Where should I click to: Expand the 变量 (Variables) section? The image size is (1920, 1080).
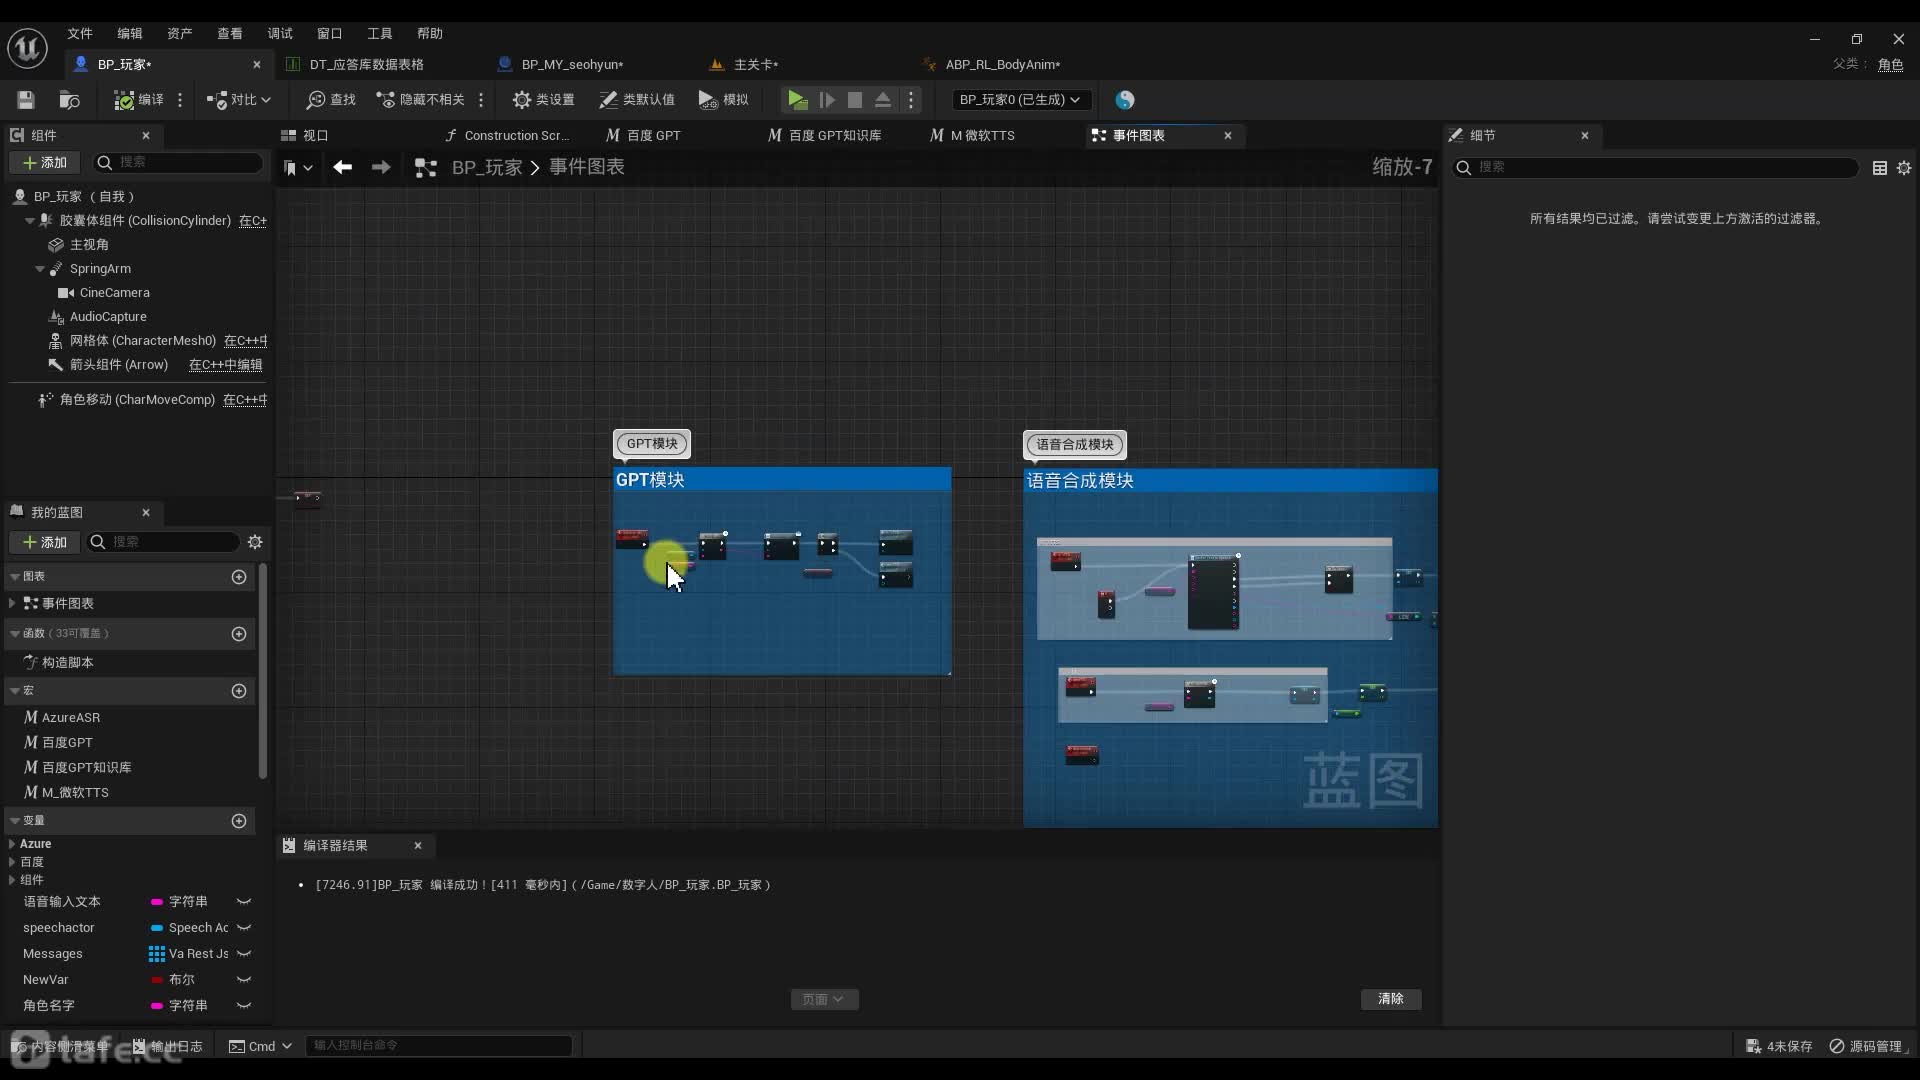pyautogui.click(x=11, y=820)
